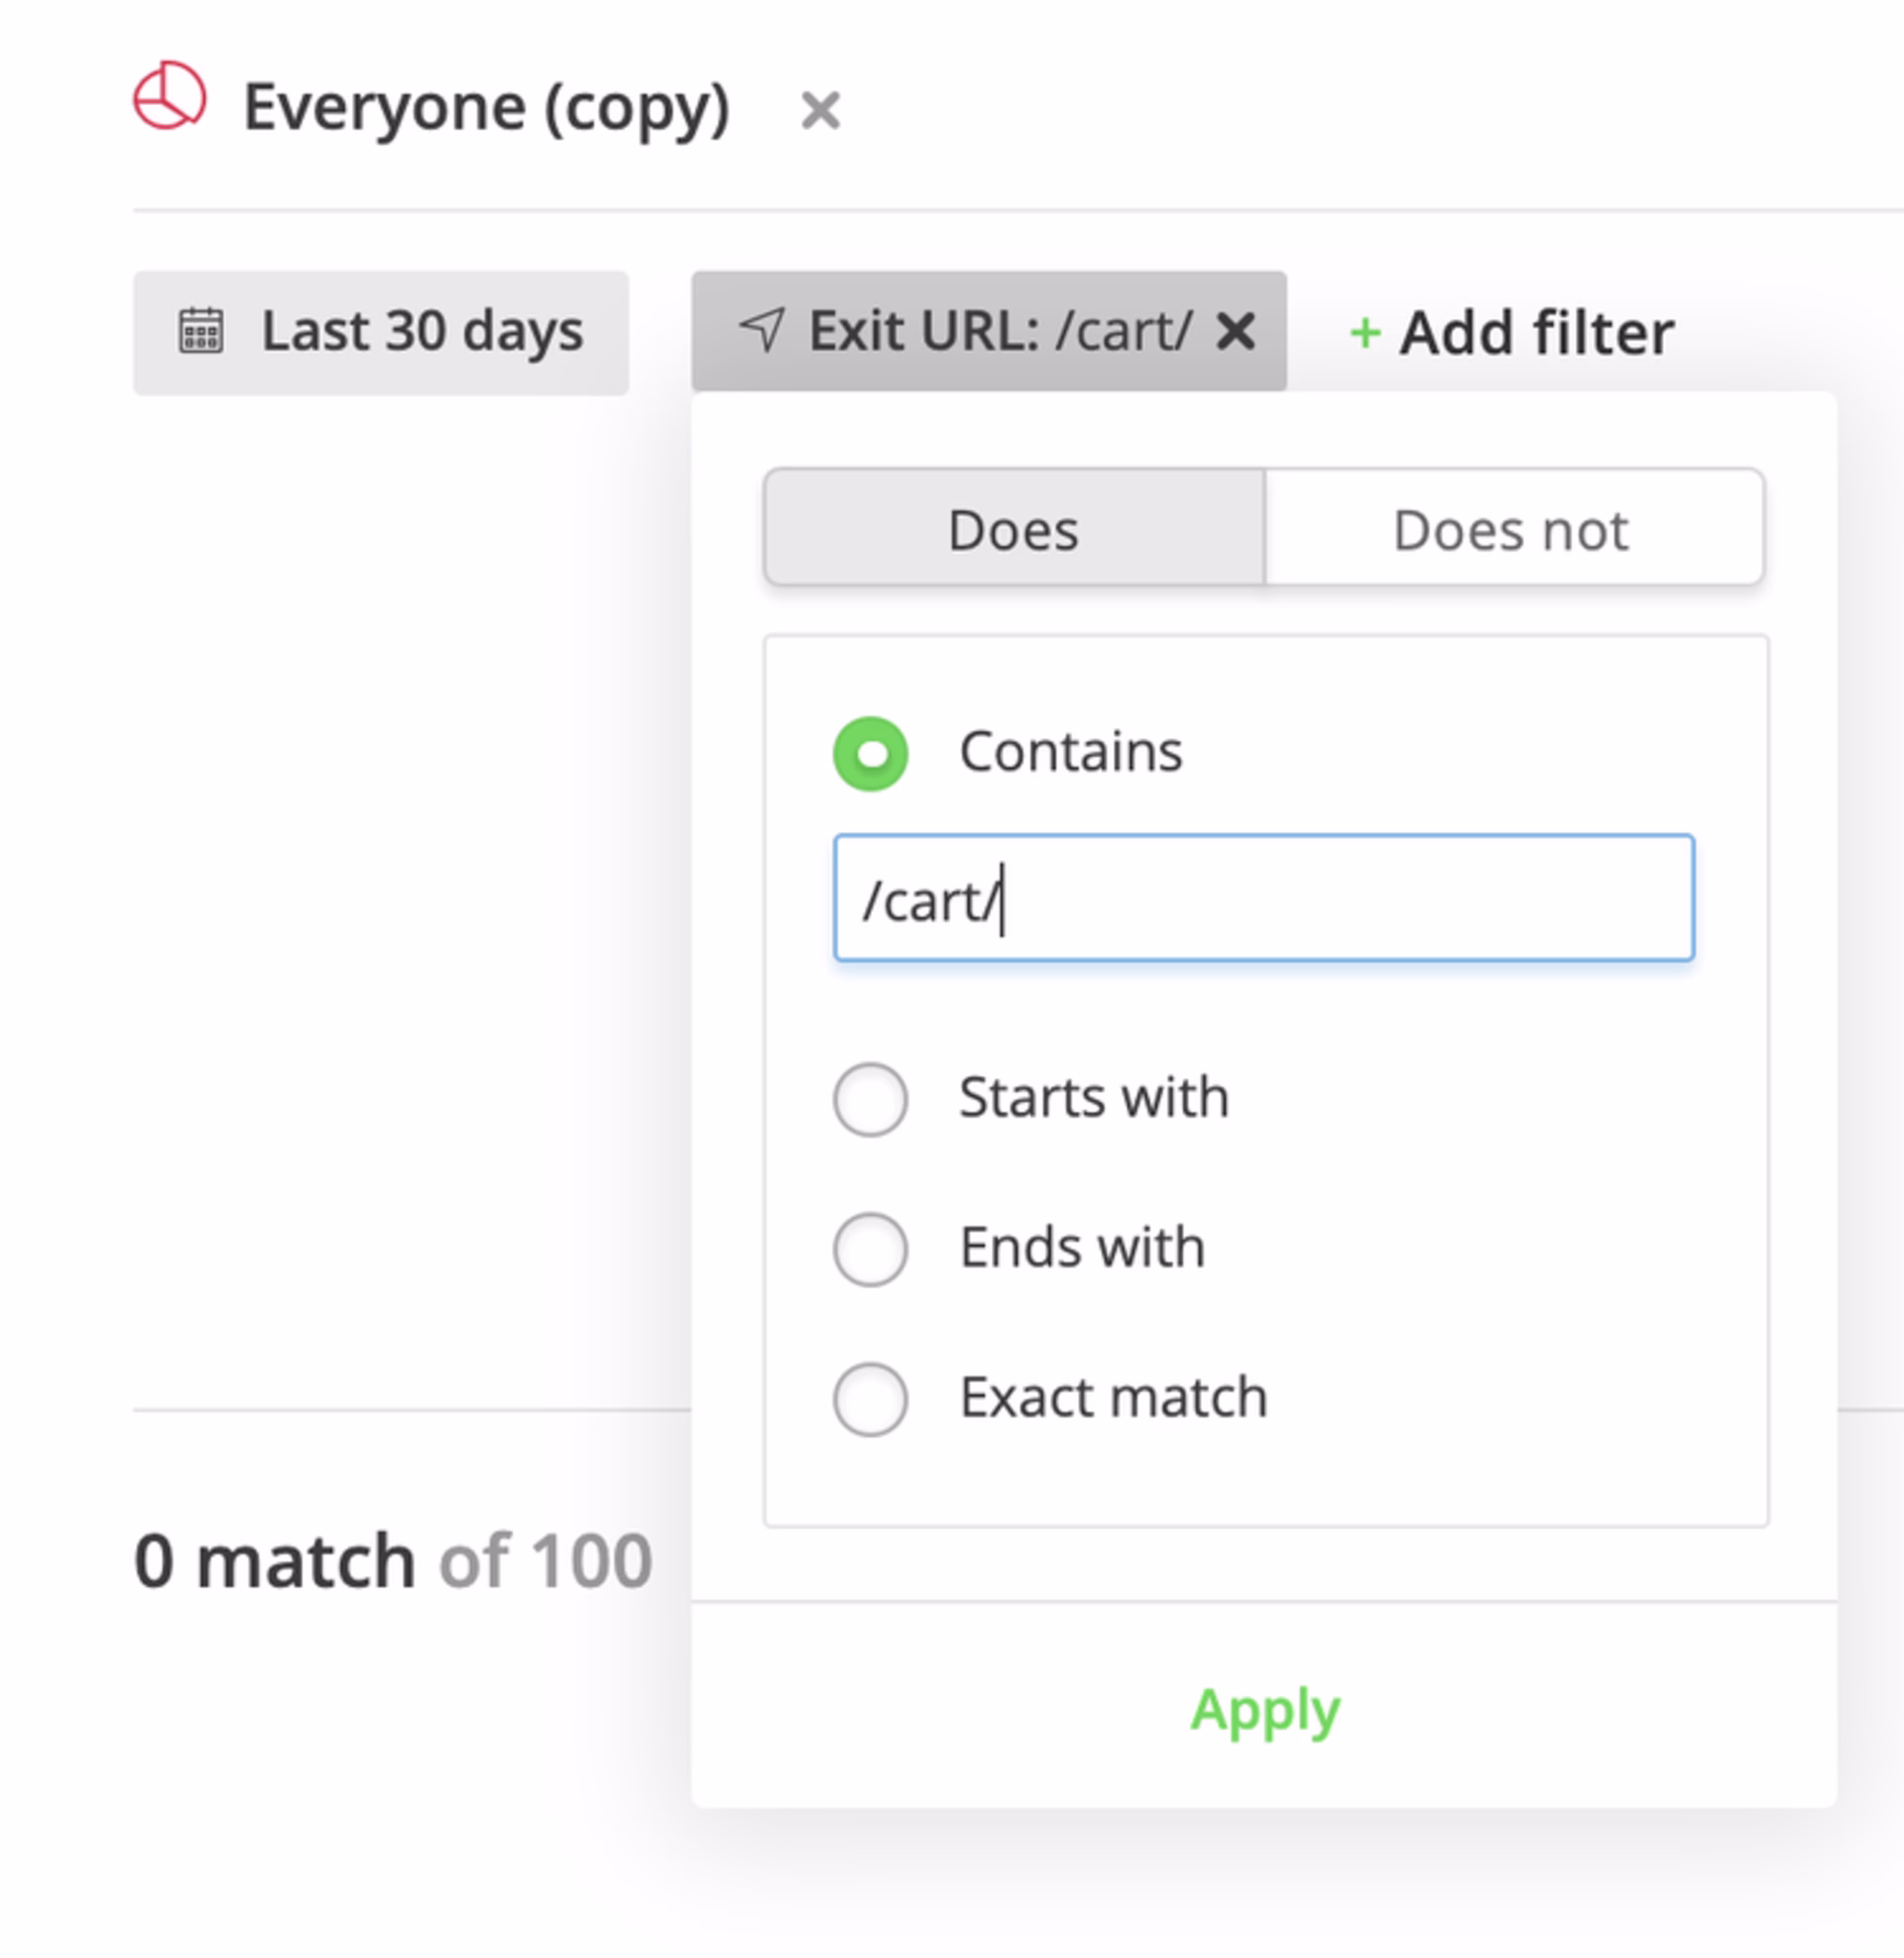
Task: Click the /cart/ text input field
Action: [x=1263, y=898]
